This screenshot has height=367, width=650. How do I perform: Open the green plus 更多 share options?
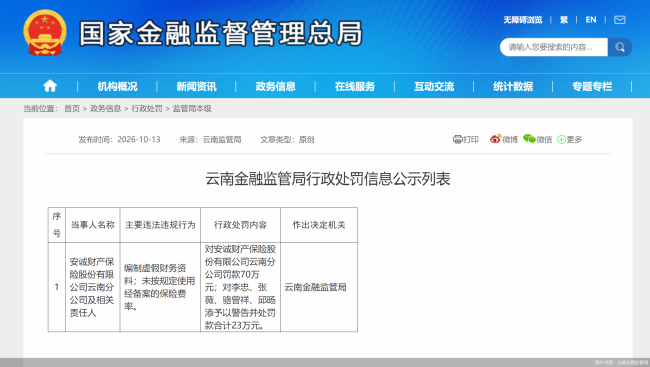click(570, 139)
